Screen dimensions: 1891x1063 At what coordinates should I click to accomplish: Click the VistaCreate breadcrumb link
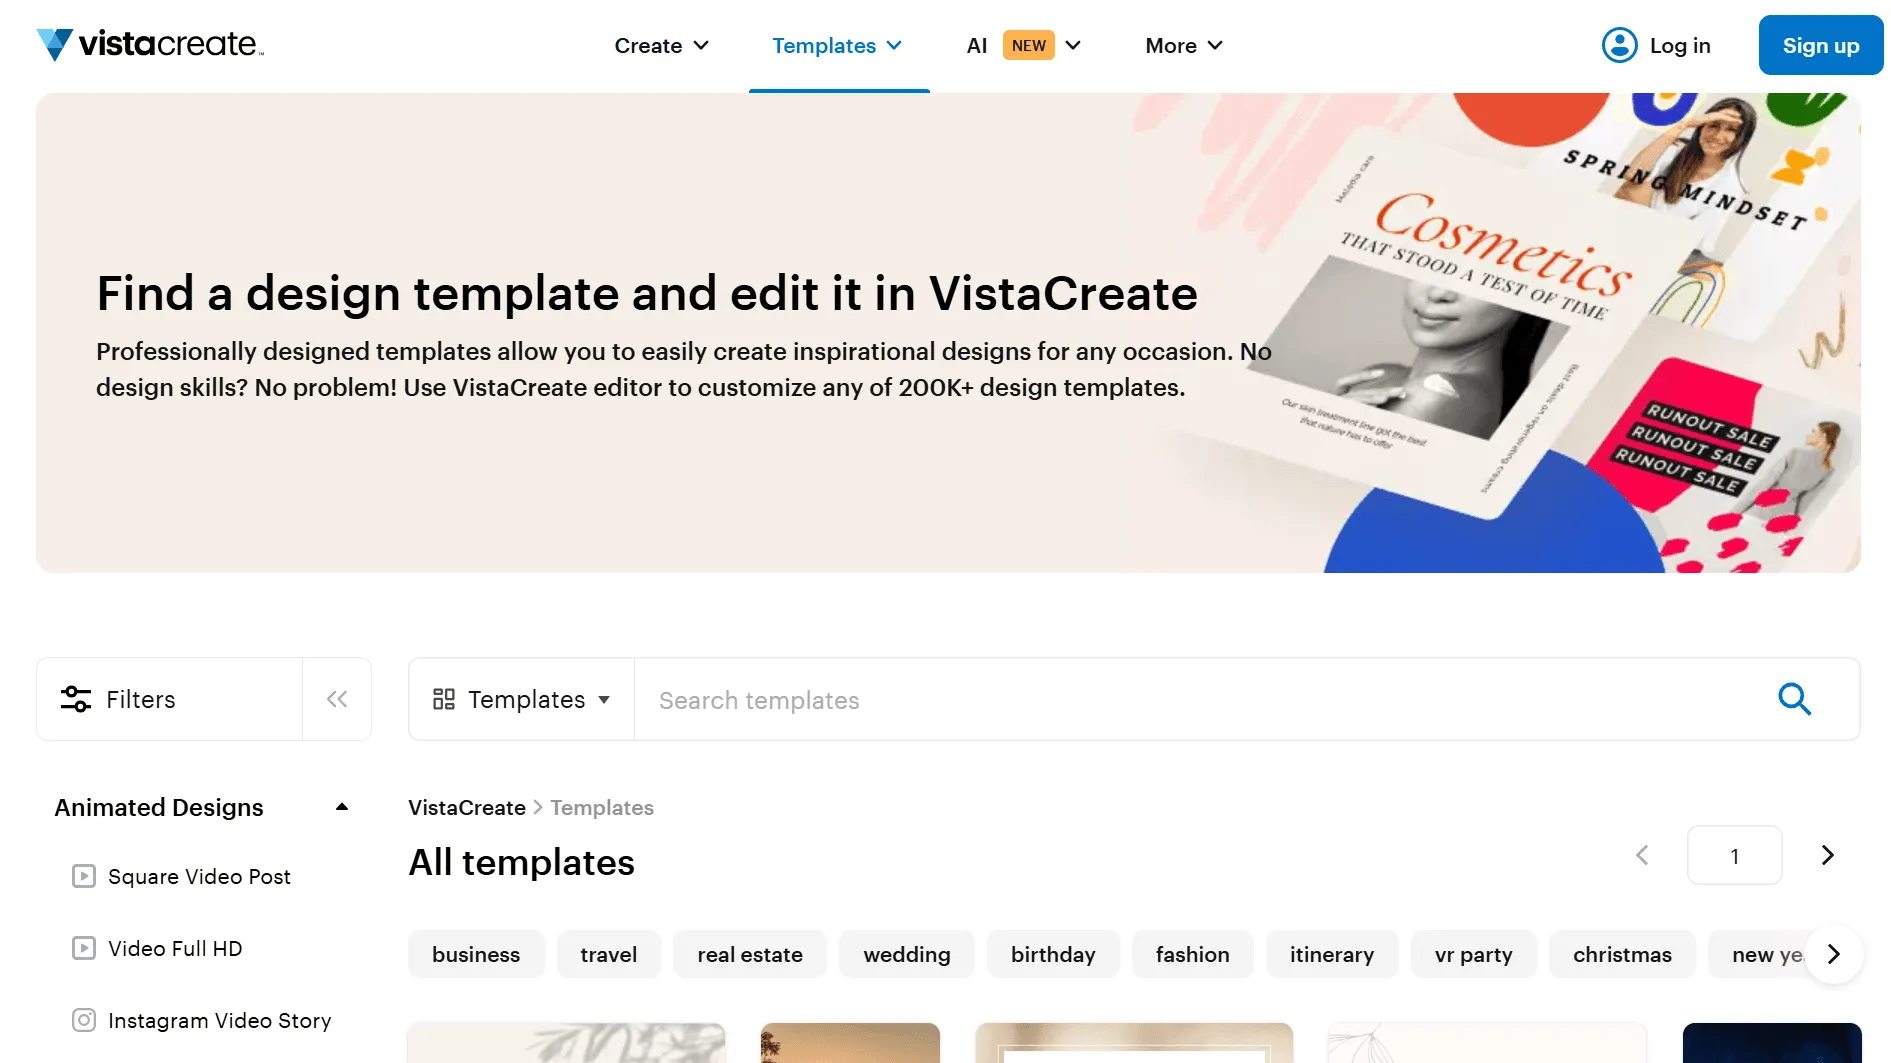(x=467, y=807)
